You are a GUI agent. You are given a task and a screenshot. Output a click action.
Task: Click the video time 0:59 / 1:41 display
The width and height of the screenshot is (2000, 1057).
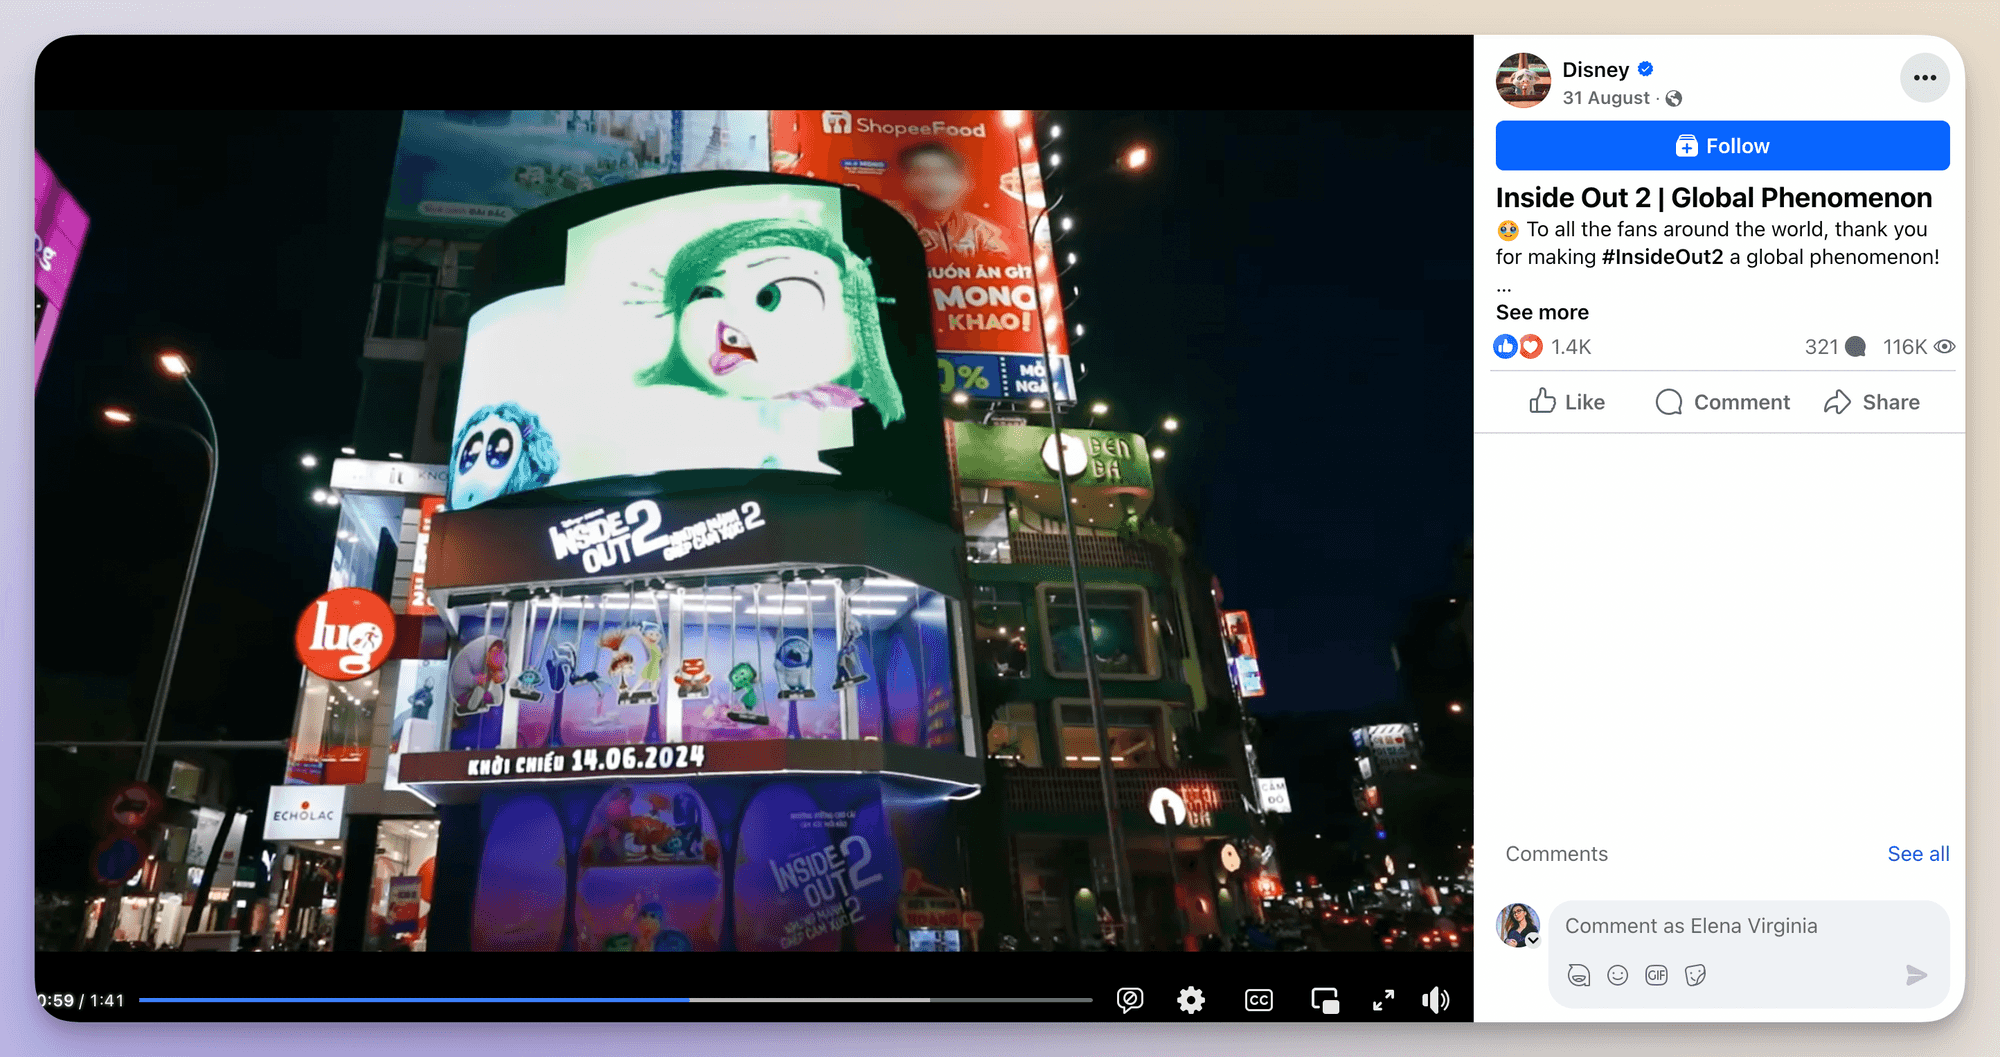click(x=81, y=1000)
